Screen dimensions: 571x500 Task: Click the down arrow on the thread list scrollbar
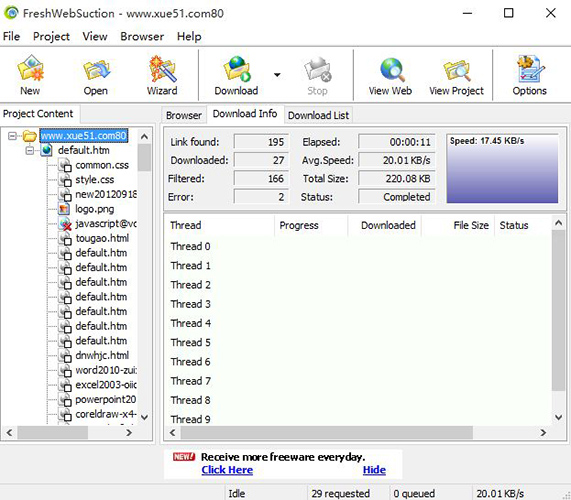pos(559,417)
